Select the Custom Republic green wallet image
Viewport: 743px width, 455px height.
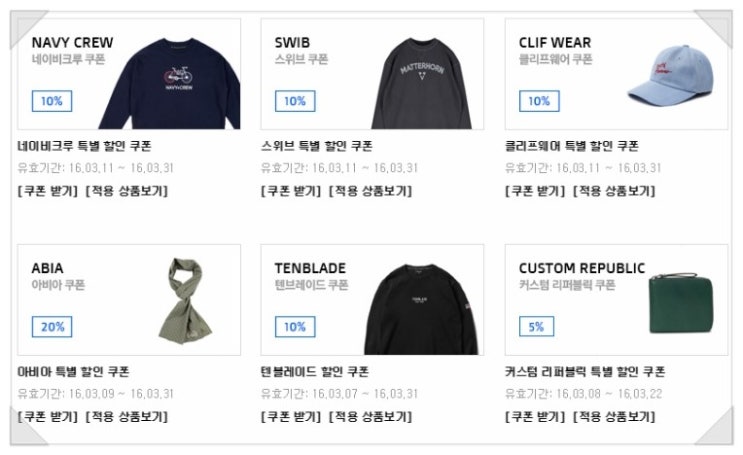pos(680,303)
